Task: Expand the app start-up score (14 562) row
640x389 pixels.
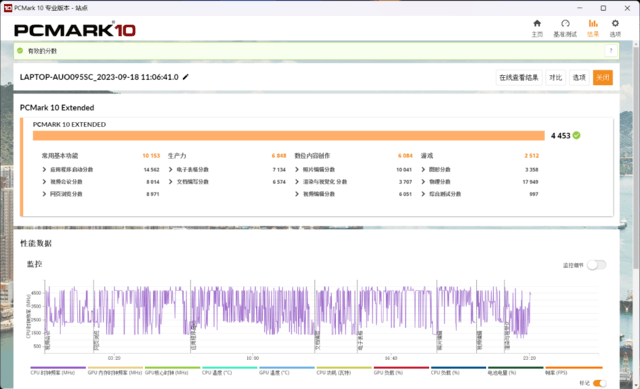Action: tap(44, 169)
